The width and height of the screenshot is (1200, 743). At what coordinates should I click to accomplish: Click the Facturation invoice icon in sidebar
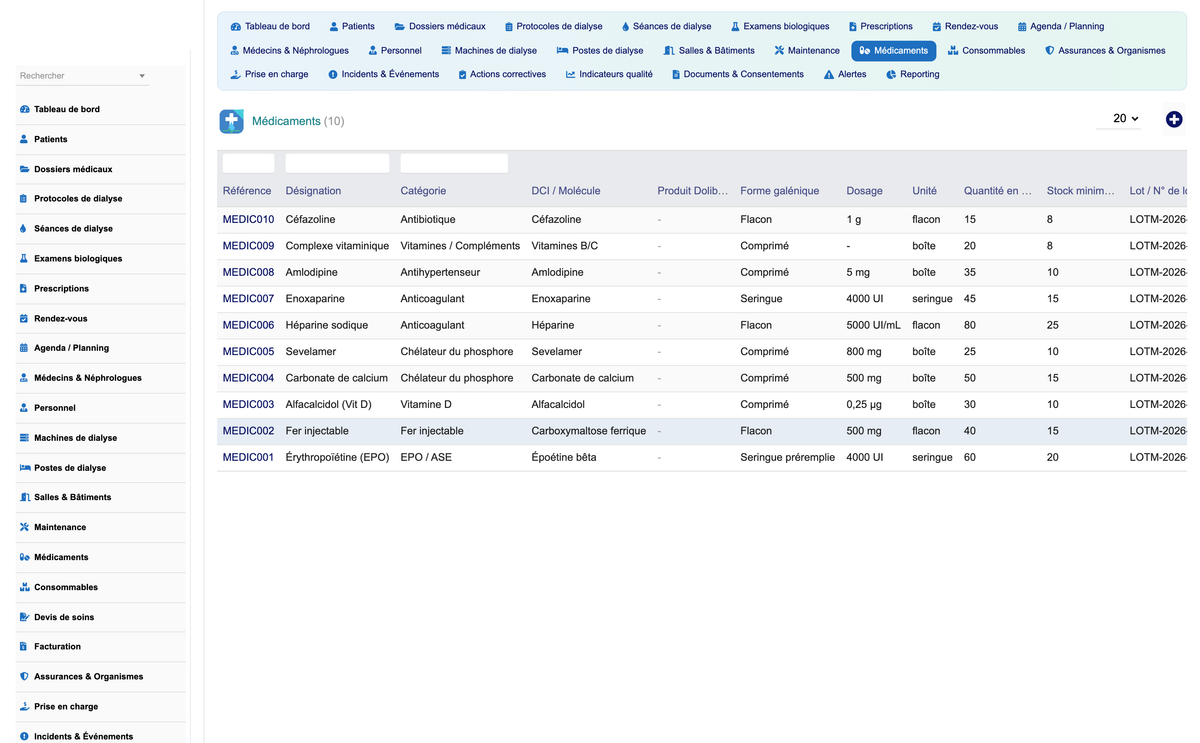pos(24,647)
